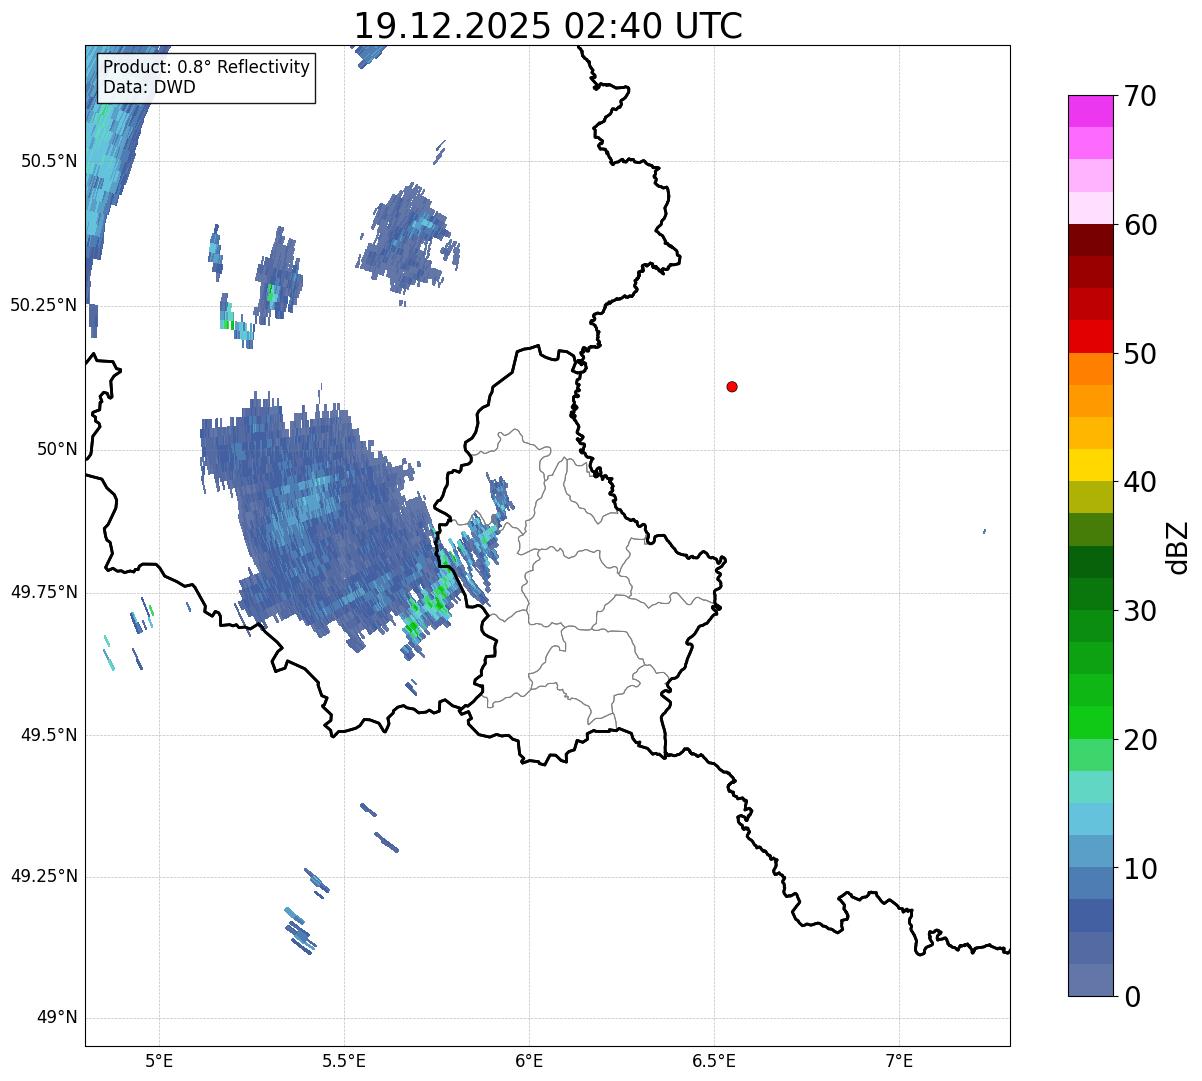The height and width of the screenshot is (1081, 1202).
Task: Click the latitude label 50.5°N
Action: click(x=48, y=161)
